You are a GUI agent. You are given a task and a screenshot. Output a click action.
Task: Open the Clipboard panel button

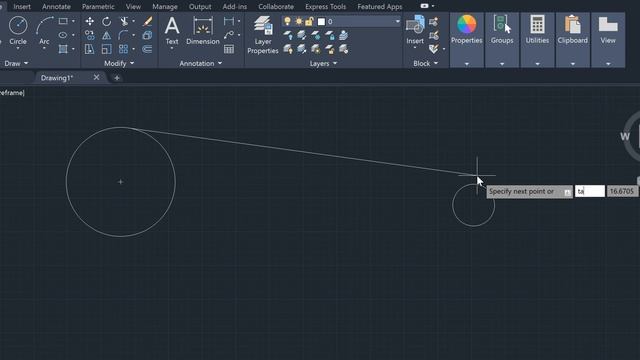click(573, 40)
